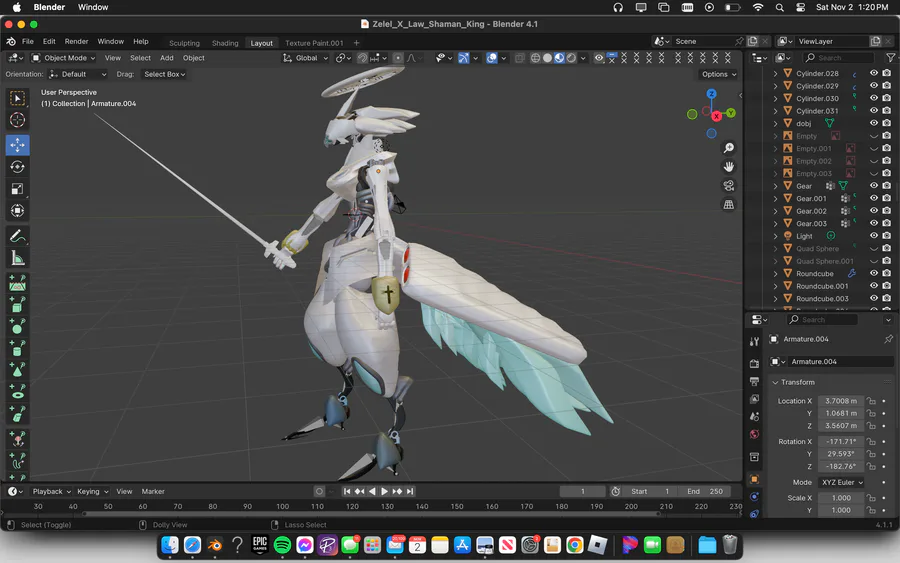The width and height of the screenshot is (900, 563).
Task: Open rotation Mode XYZ Euler dropdown
Action: pyautogui.click(x=842, y=483)
